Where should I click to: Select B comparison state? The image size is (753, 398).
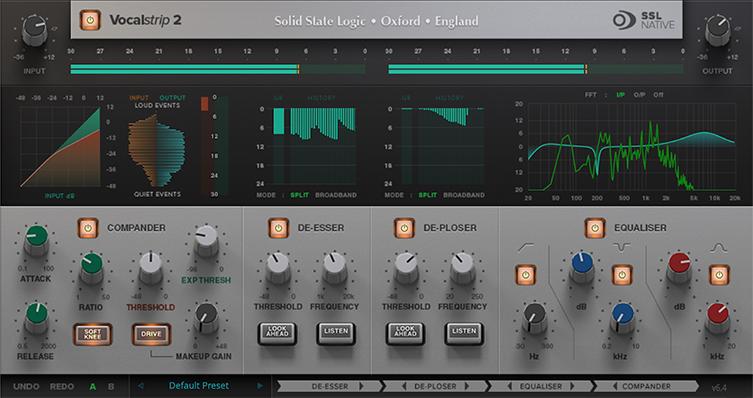click(111, 386)
